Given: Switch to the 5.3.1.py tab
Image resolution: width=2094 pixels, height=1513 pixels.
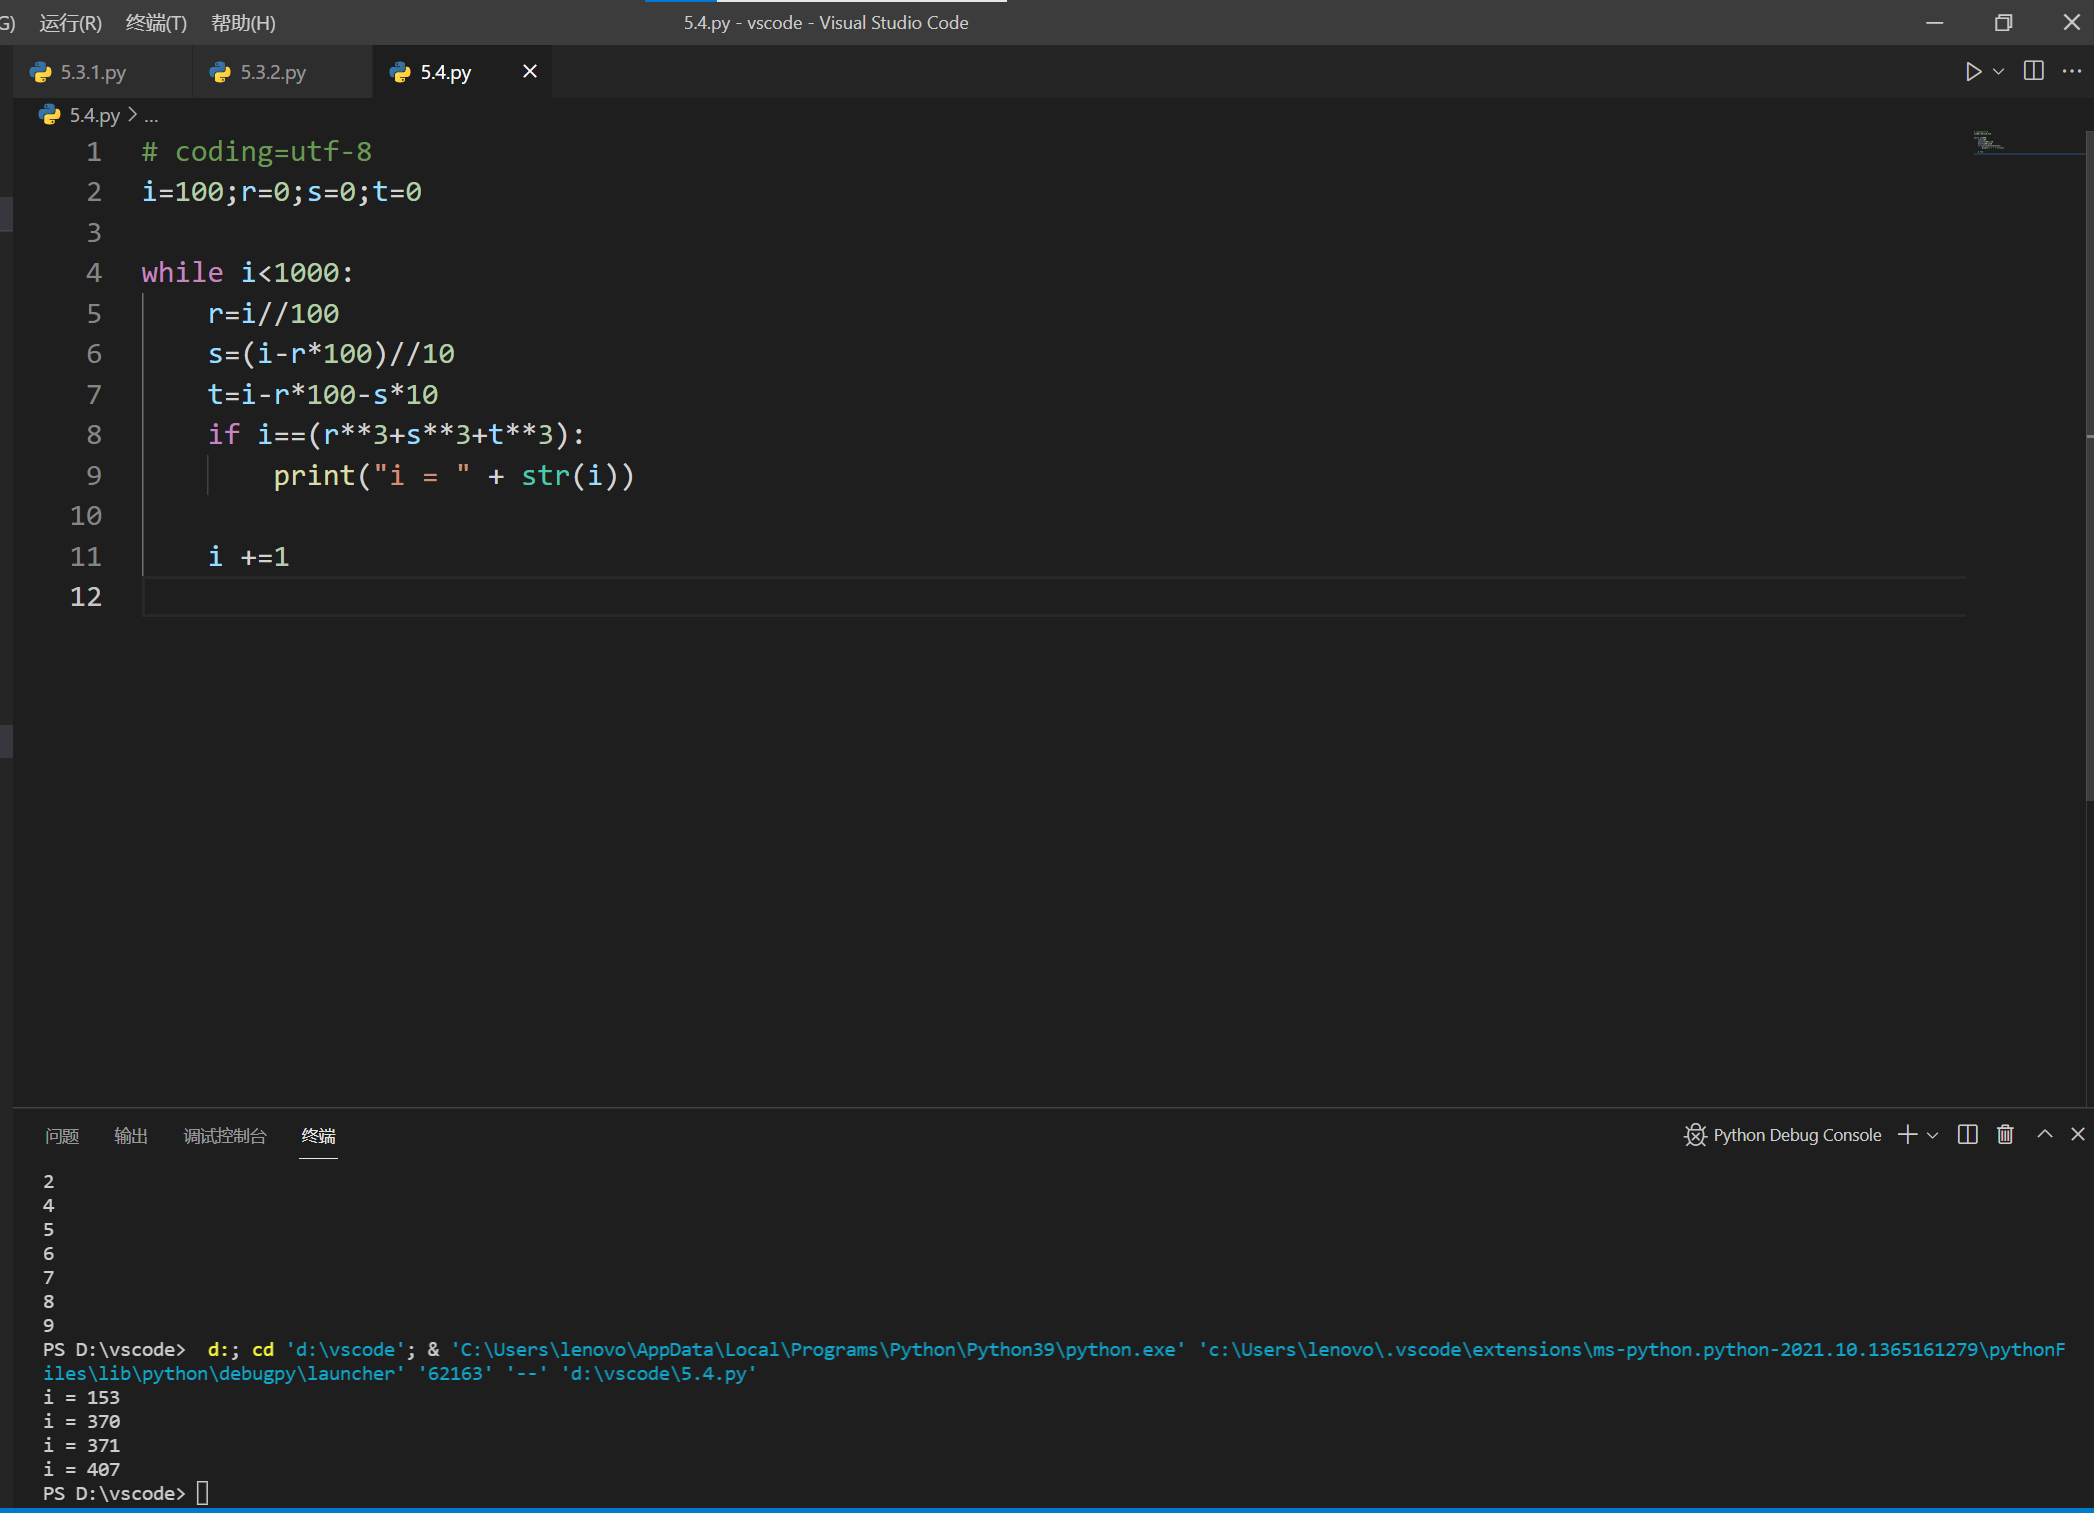Looking at the screenshot, I should (x=93, y=72).
